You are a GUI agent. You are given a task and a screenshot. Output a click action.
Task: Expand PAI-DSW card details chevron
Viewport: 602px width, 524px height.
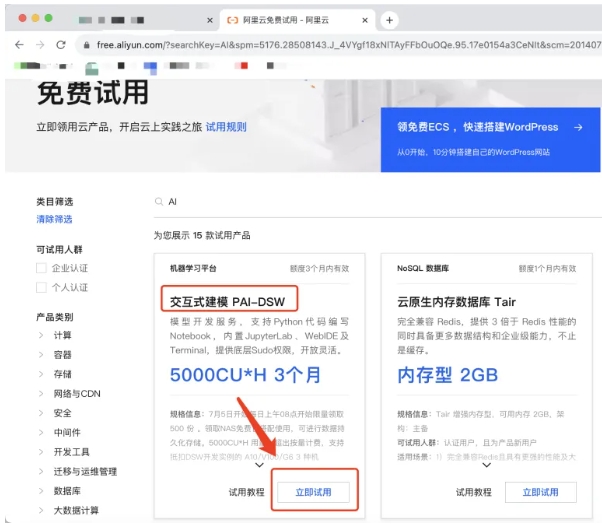click(260, 465)
